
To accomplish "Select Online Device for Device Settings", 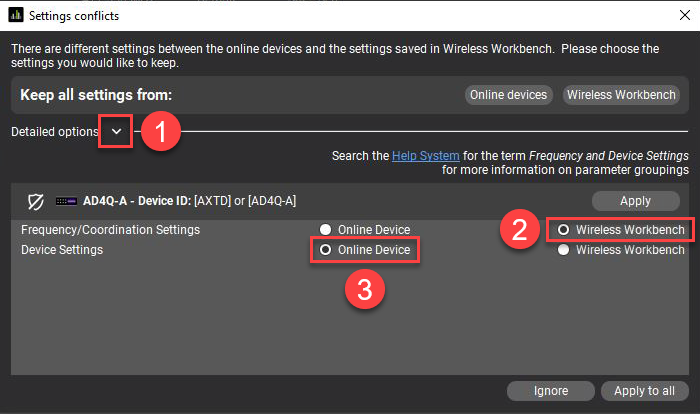I will point(325,250).
